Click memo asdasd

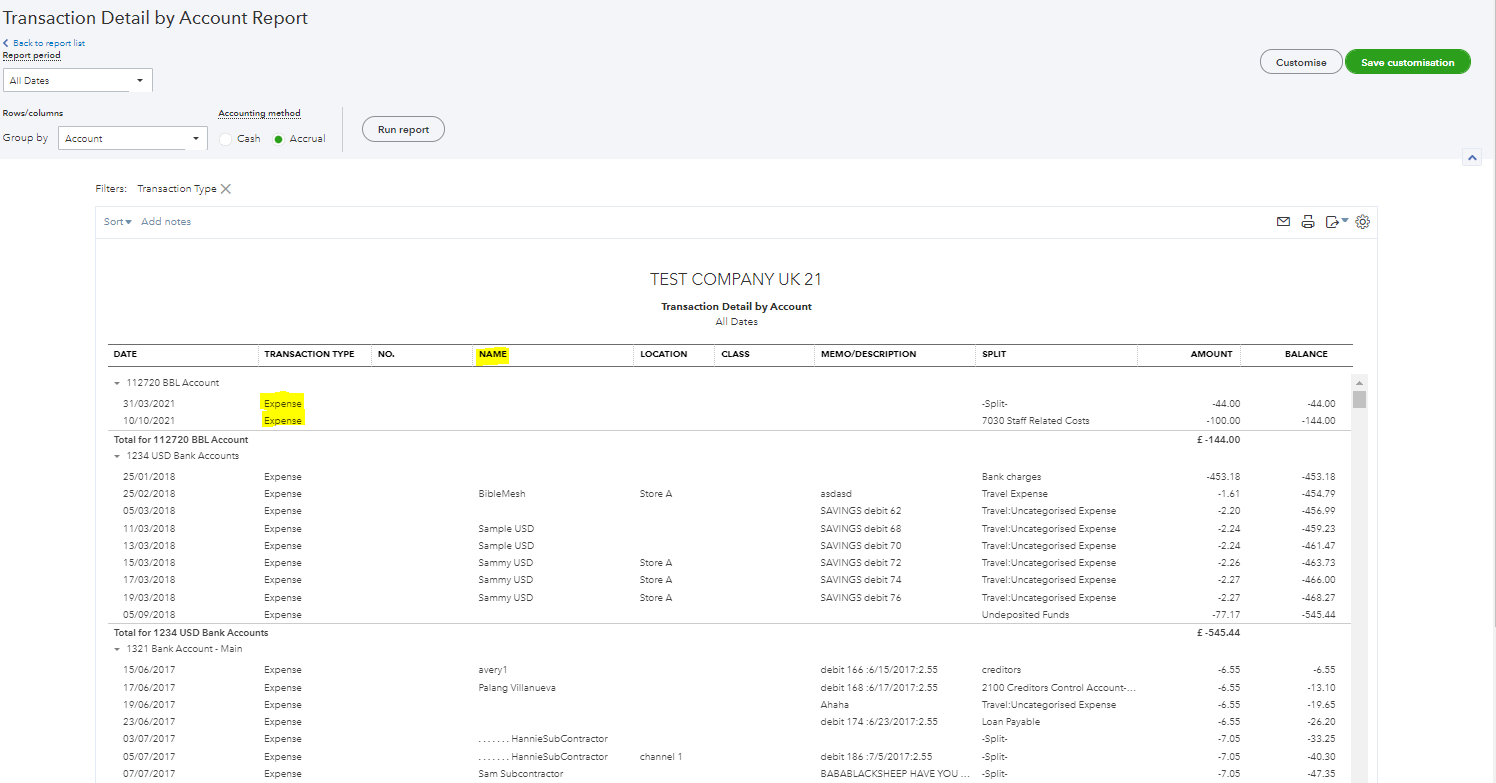(837, 494)
